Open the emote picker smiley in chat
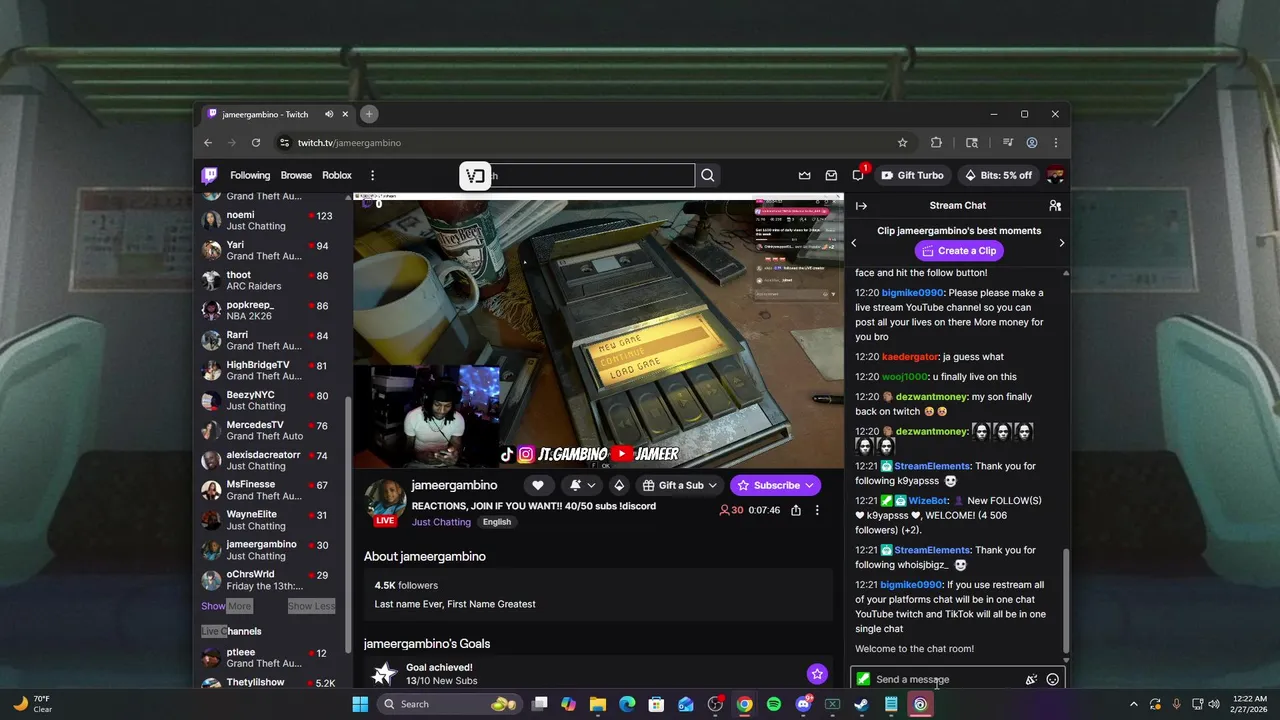The height and width of the screenshot is (720, 1280). pyautogui.click(x=1052, y=679)
